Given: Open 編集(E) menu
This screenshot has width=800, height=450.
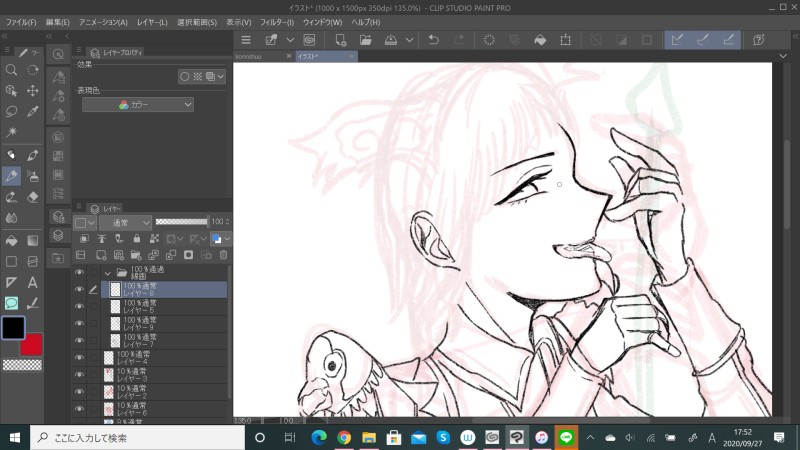Looking at the screenshot, I should [57, 22].
